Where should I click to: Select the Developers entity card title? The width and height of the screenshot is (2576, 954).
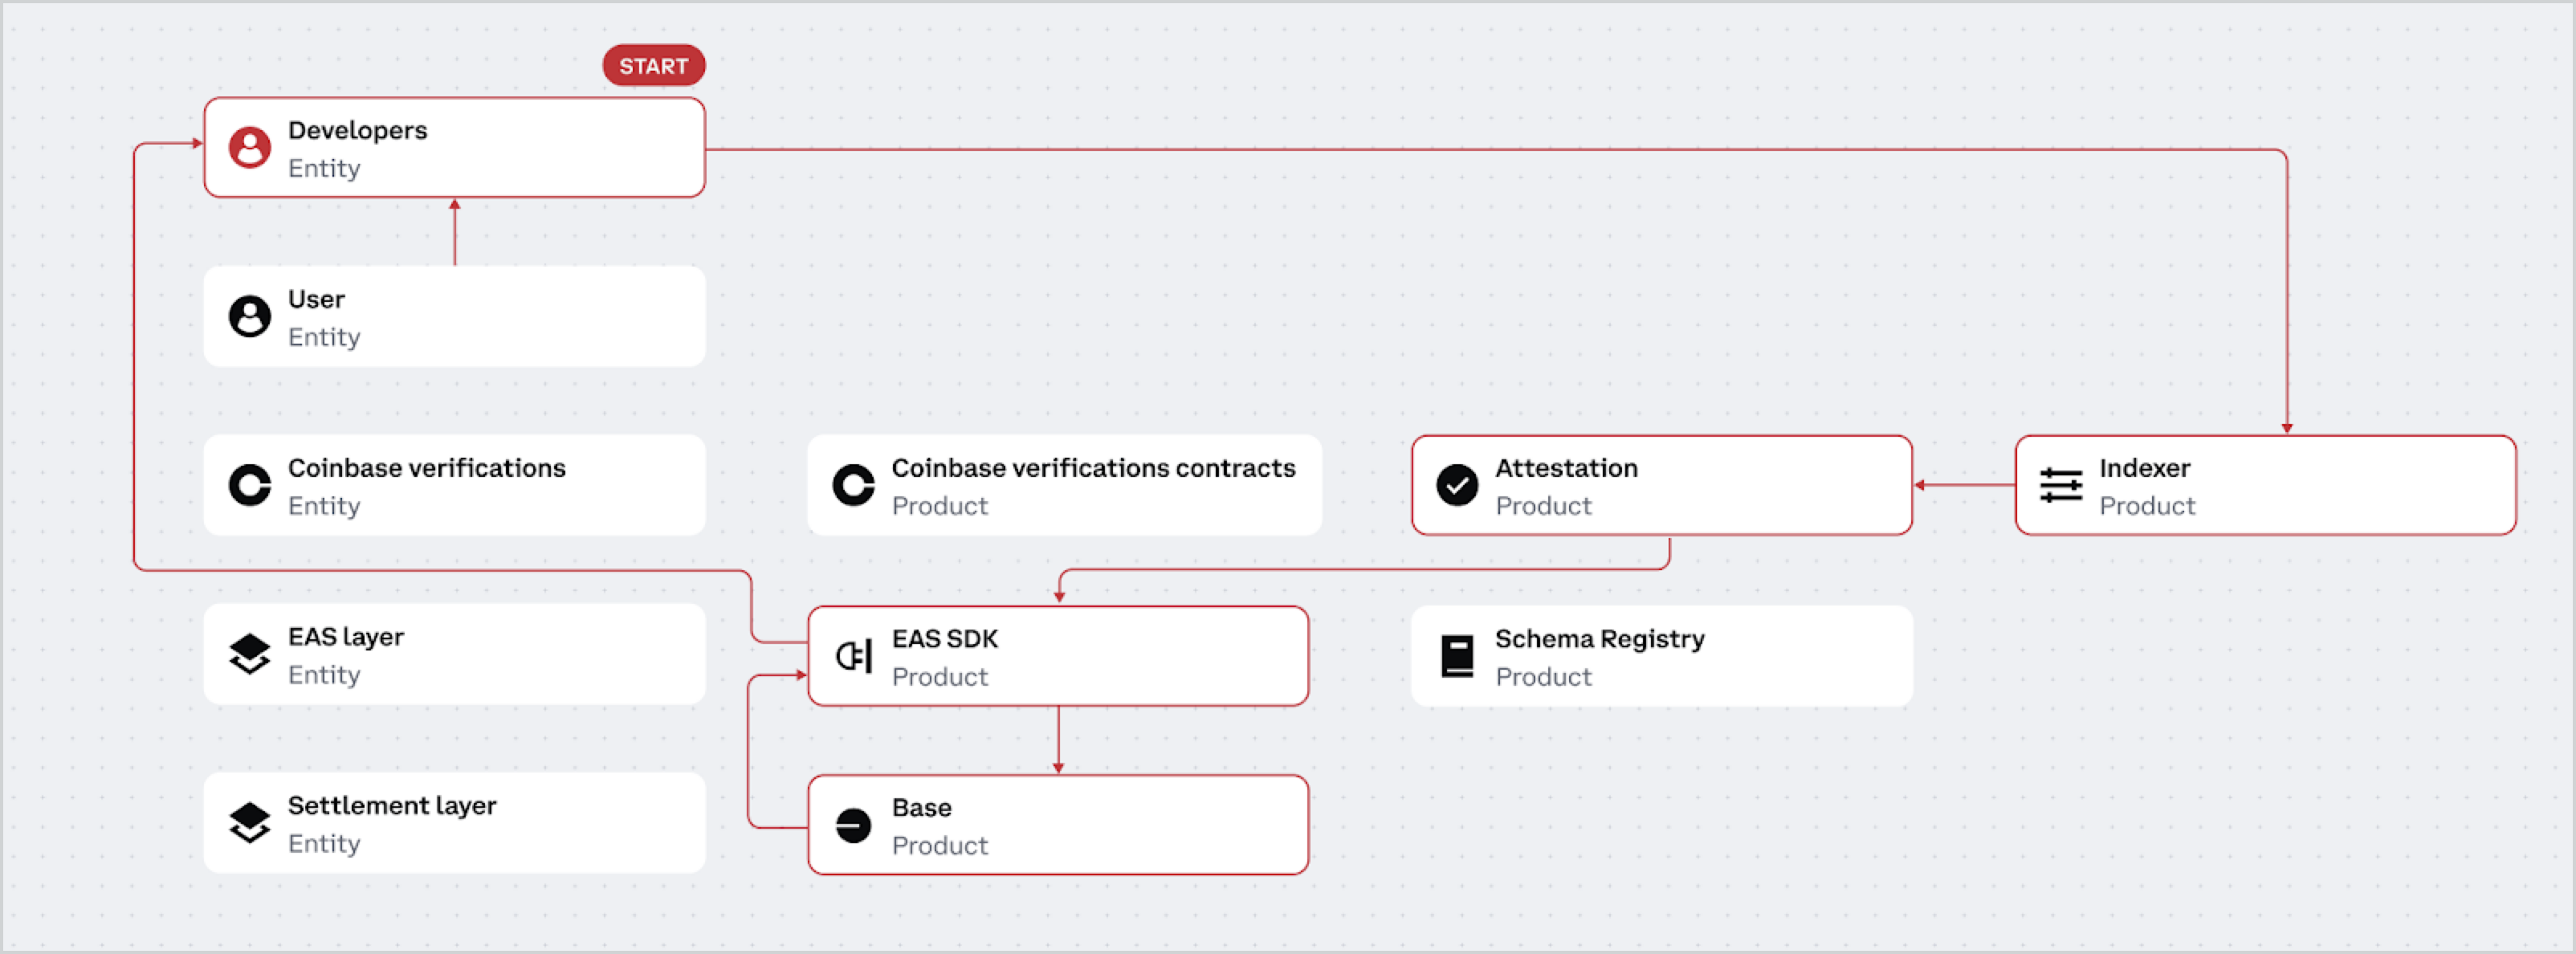tap(357, 130)
